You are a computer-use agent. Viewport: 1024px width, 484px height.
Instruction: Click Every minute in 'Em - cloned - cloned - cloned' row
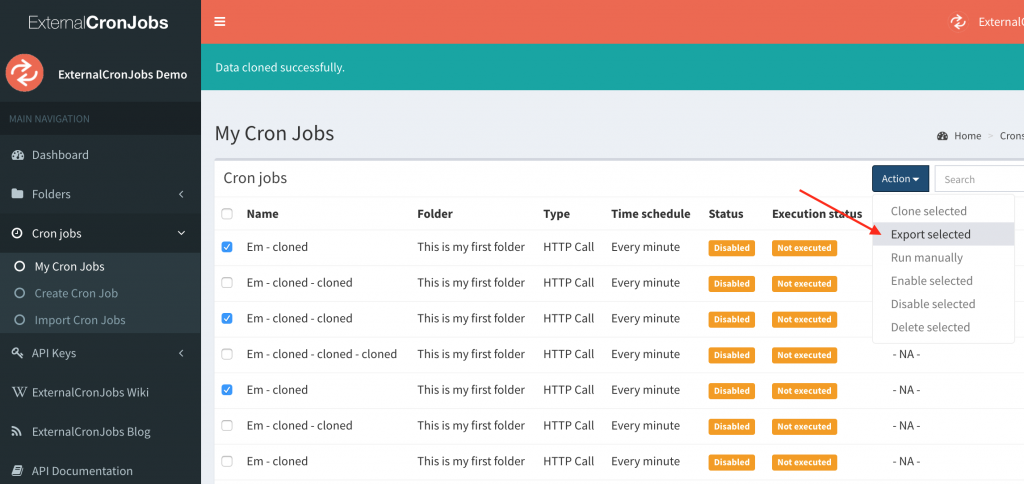645,354
